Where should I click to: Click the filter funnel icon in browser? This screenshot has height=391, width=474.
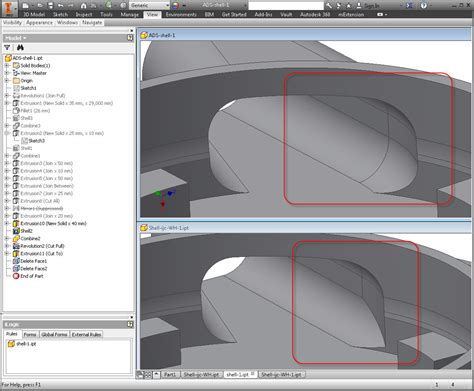(7, 48)
